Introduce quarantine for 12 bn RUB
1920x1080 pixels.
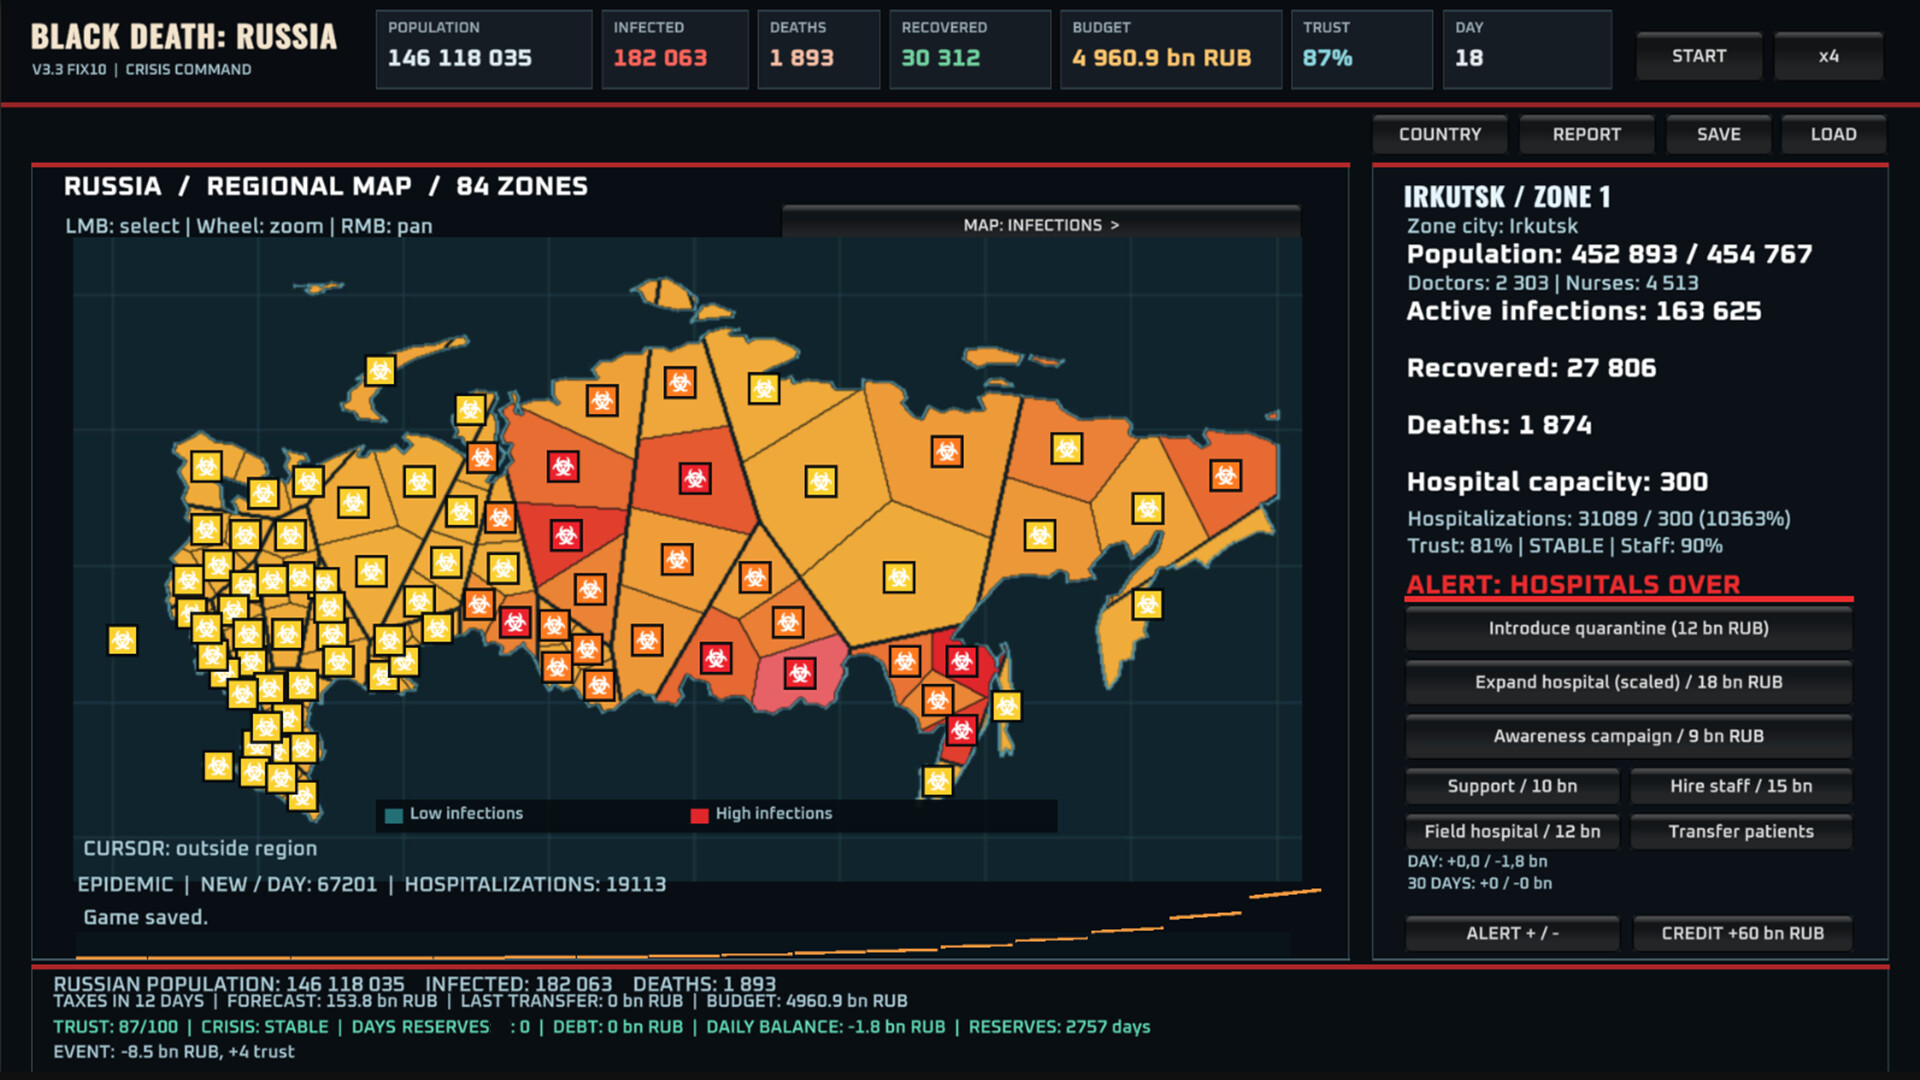[1629, 628]
